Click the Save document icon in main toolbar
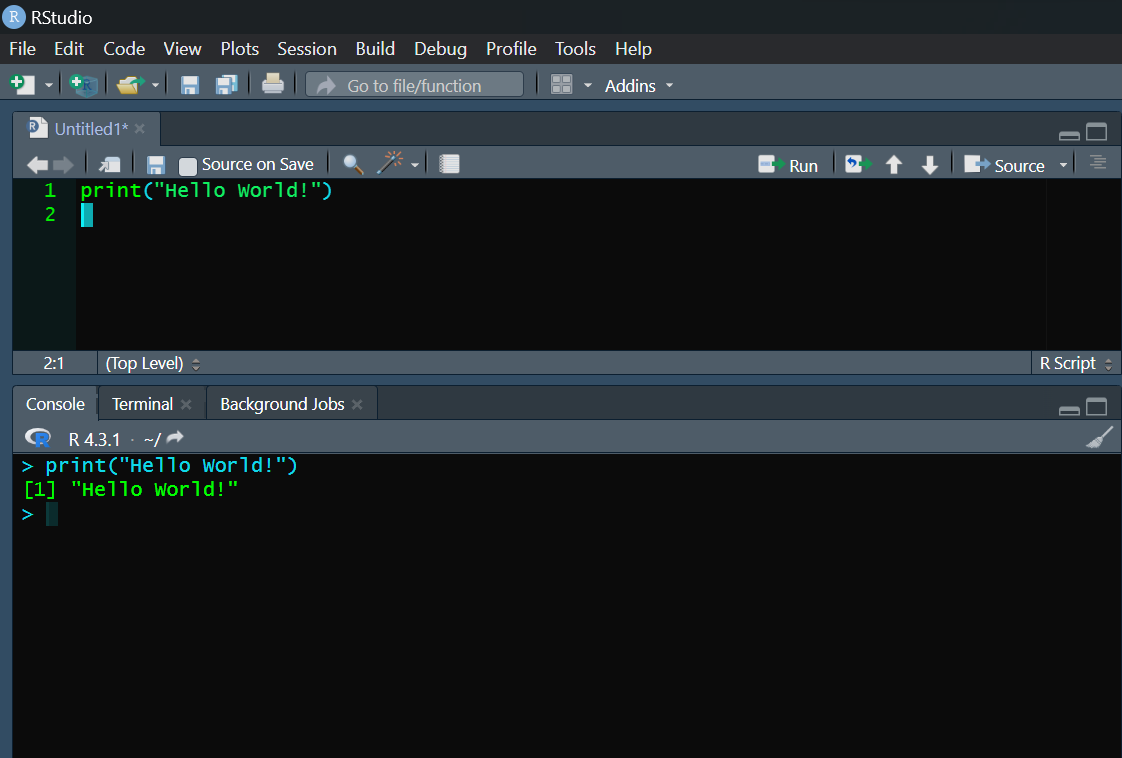The height and width of the screenshot is (758, 1122). click(190, 85)
